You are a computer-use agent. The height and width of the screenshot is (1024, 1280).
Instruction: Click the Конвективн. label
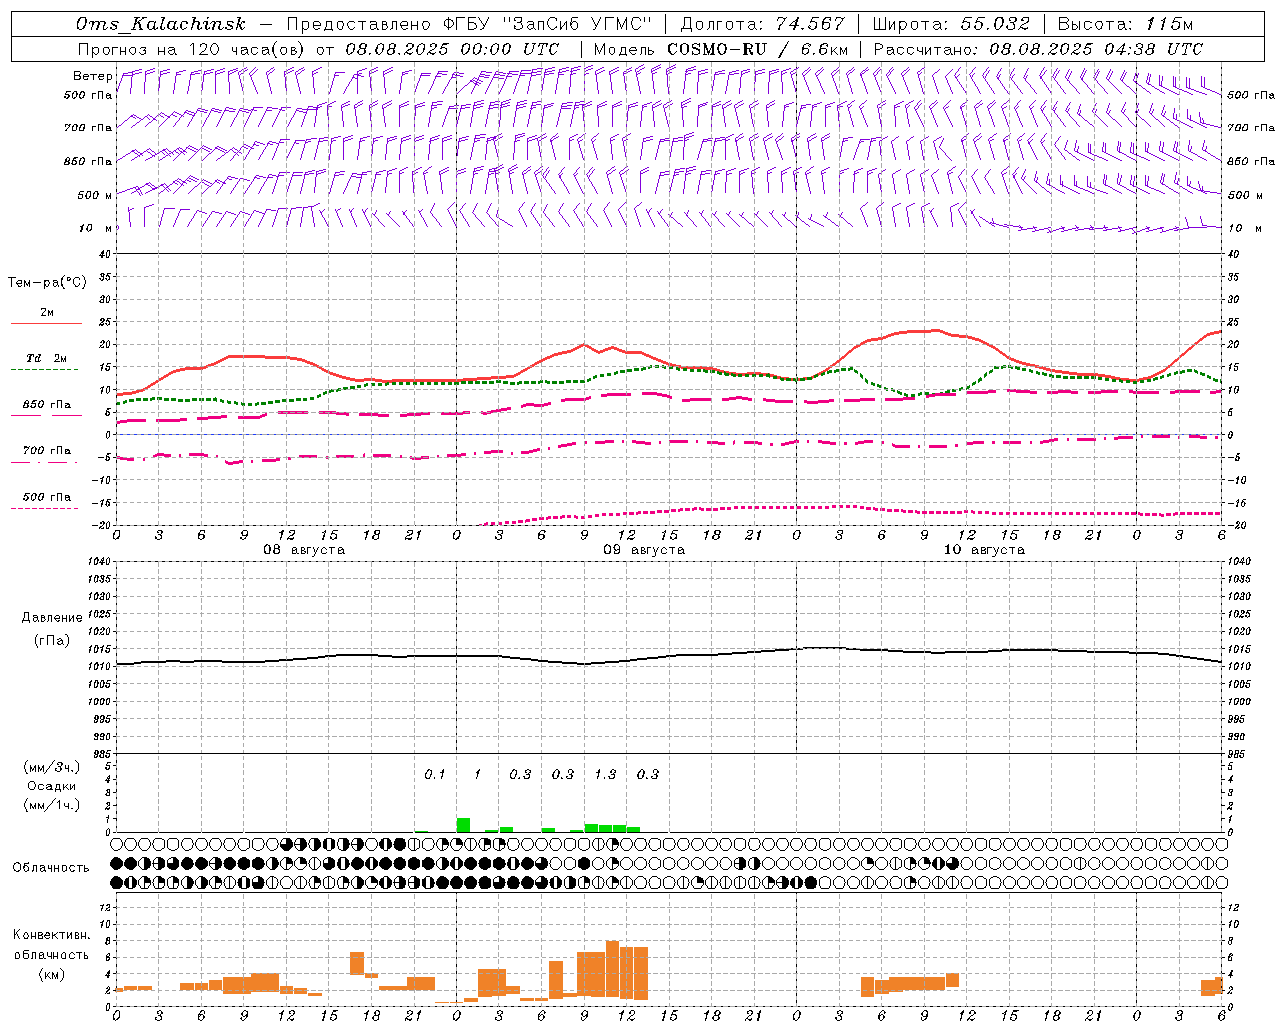click(x=52, y=935)
